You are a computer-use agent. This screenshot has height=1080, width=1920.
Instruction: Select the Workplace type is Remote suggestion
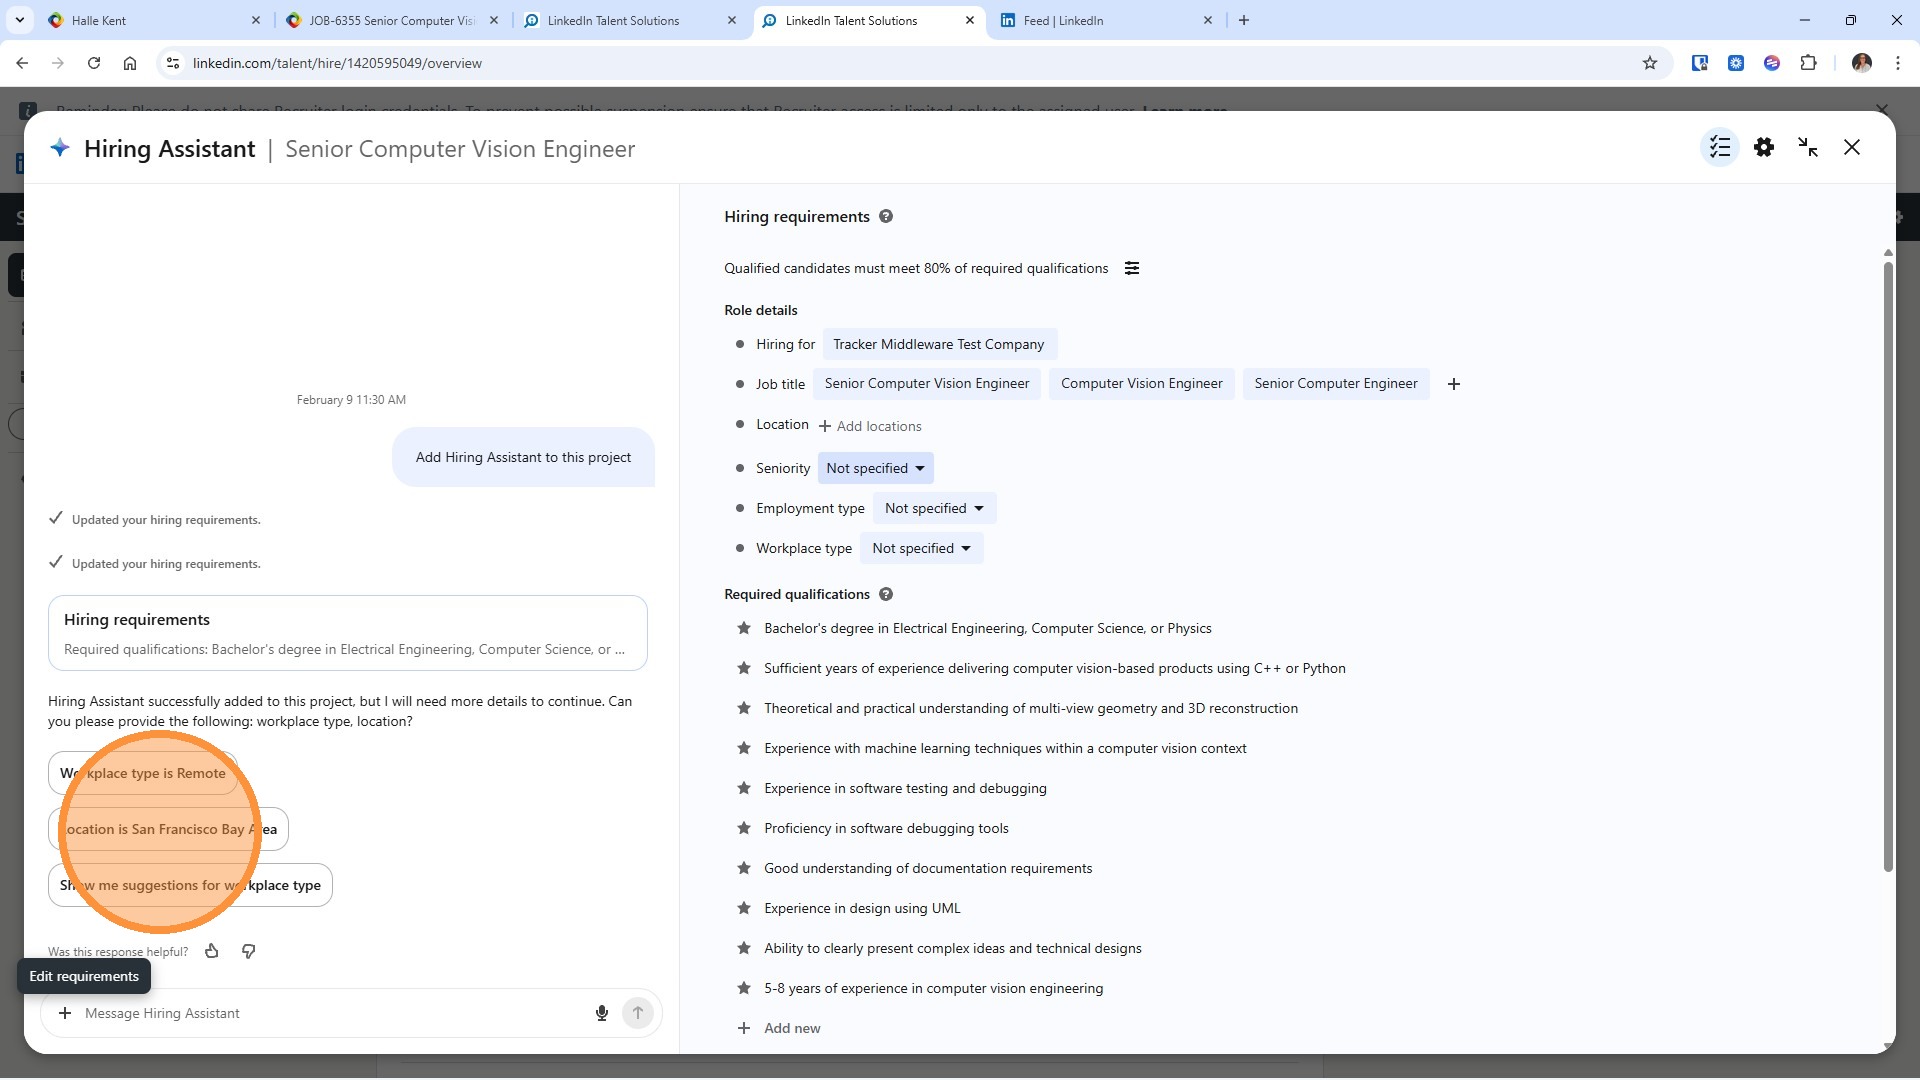(143, 773)
